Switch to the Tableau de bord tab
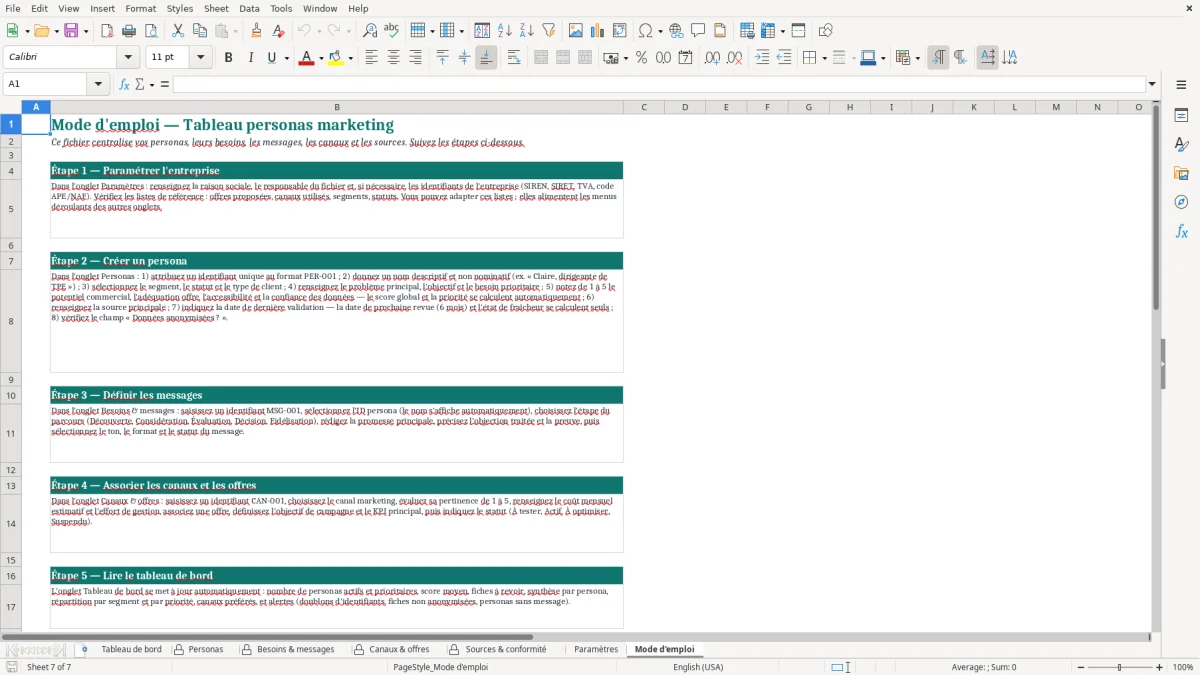Screen dimensions: 1200x675 click(x=131, y=650)
